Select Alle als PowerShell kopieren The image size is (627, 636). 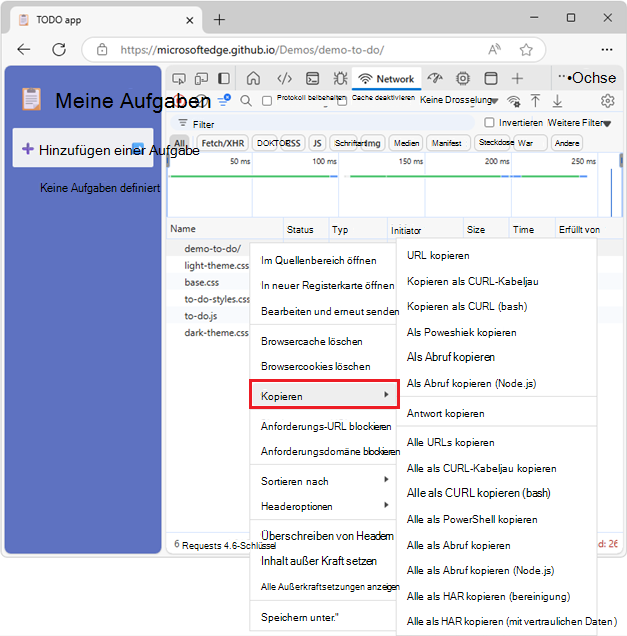[x=497, y=519]
